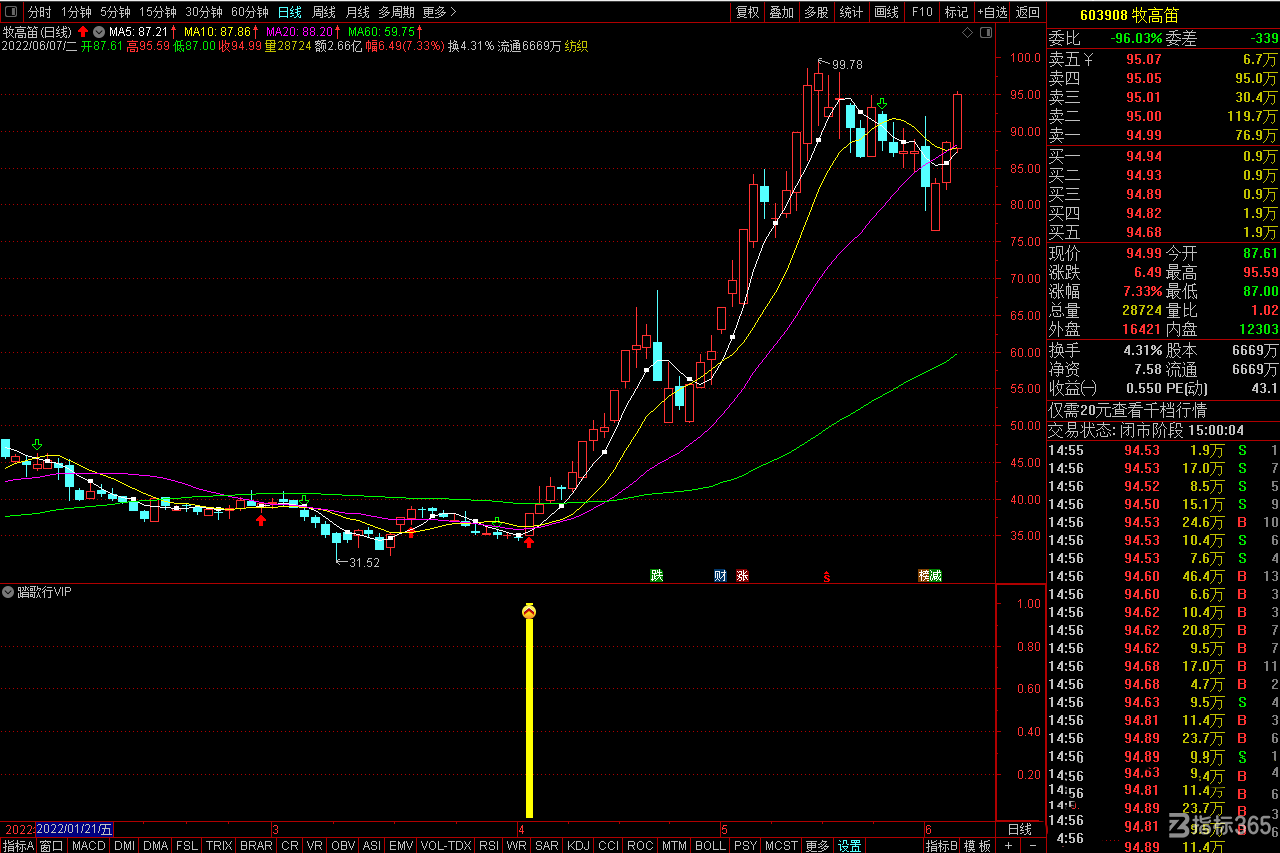Open the 统计 statistics tool

pos(851,12)
